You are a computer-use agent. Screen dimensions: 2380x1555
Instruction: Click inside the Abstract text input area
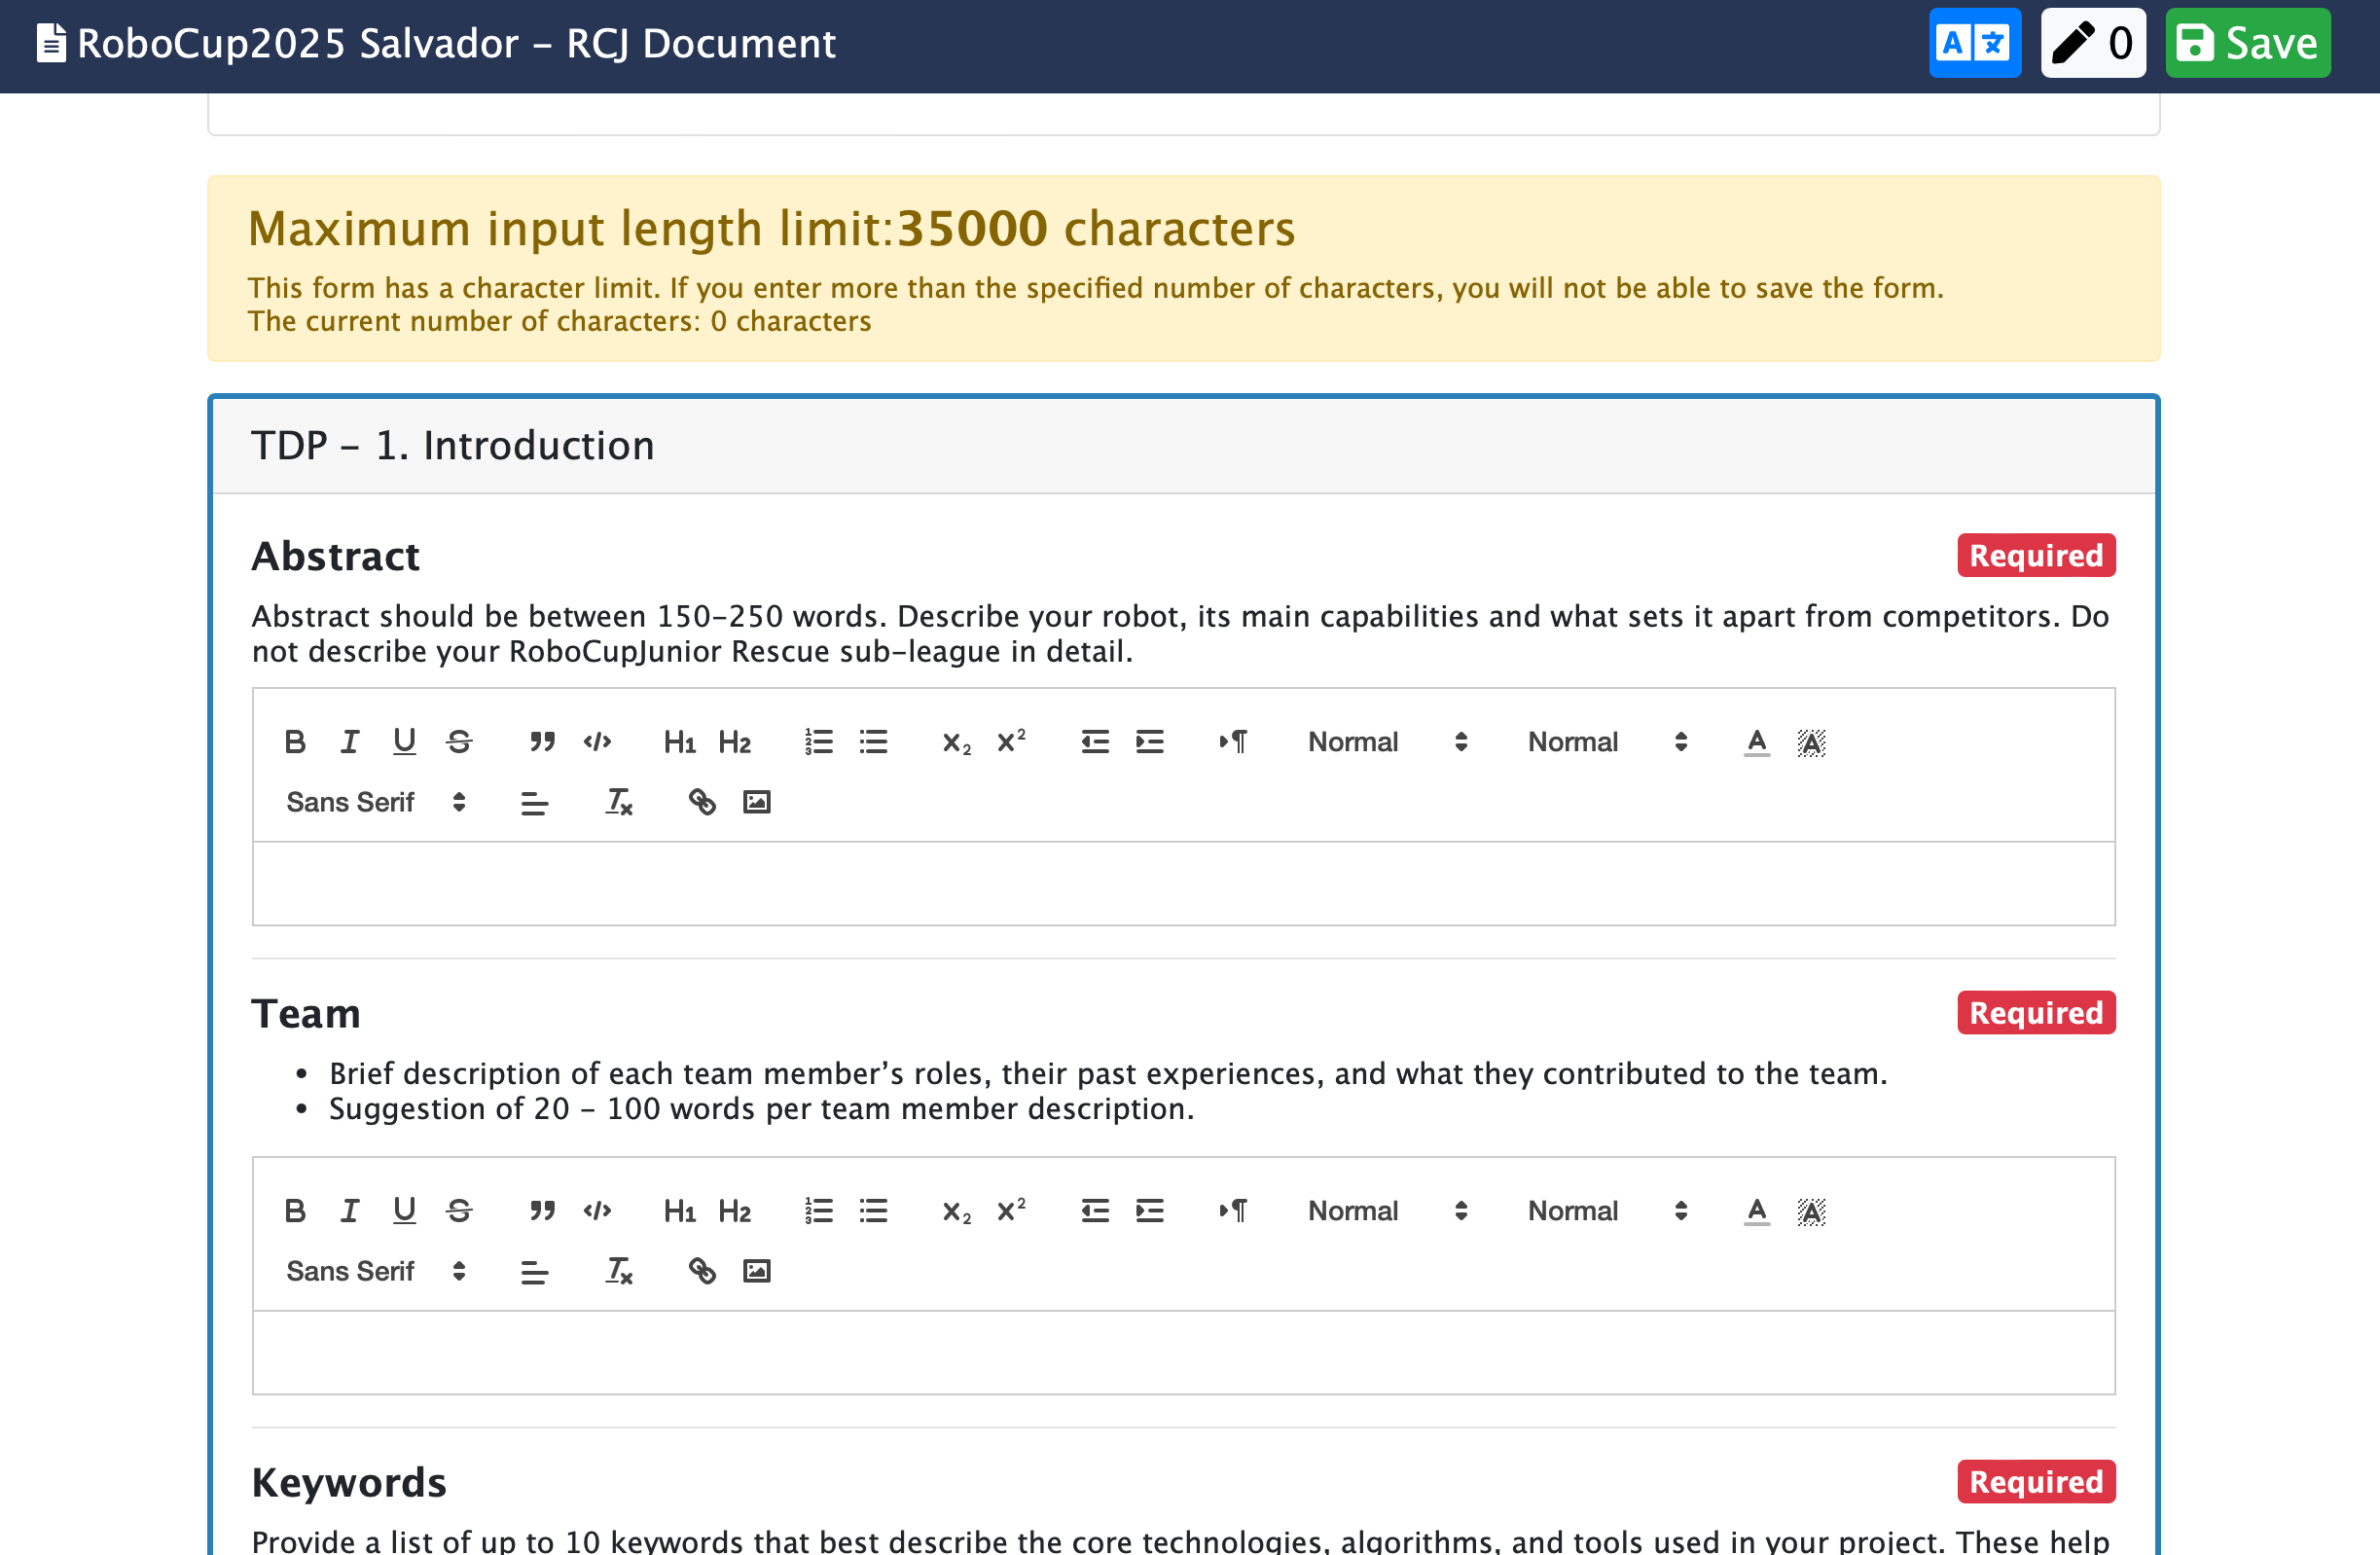click(1183, 884)
